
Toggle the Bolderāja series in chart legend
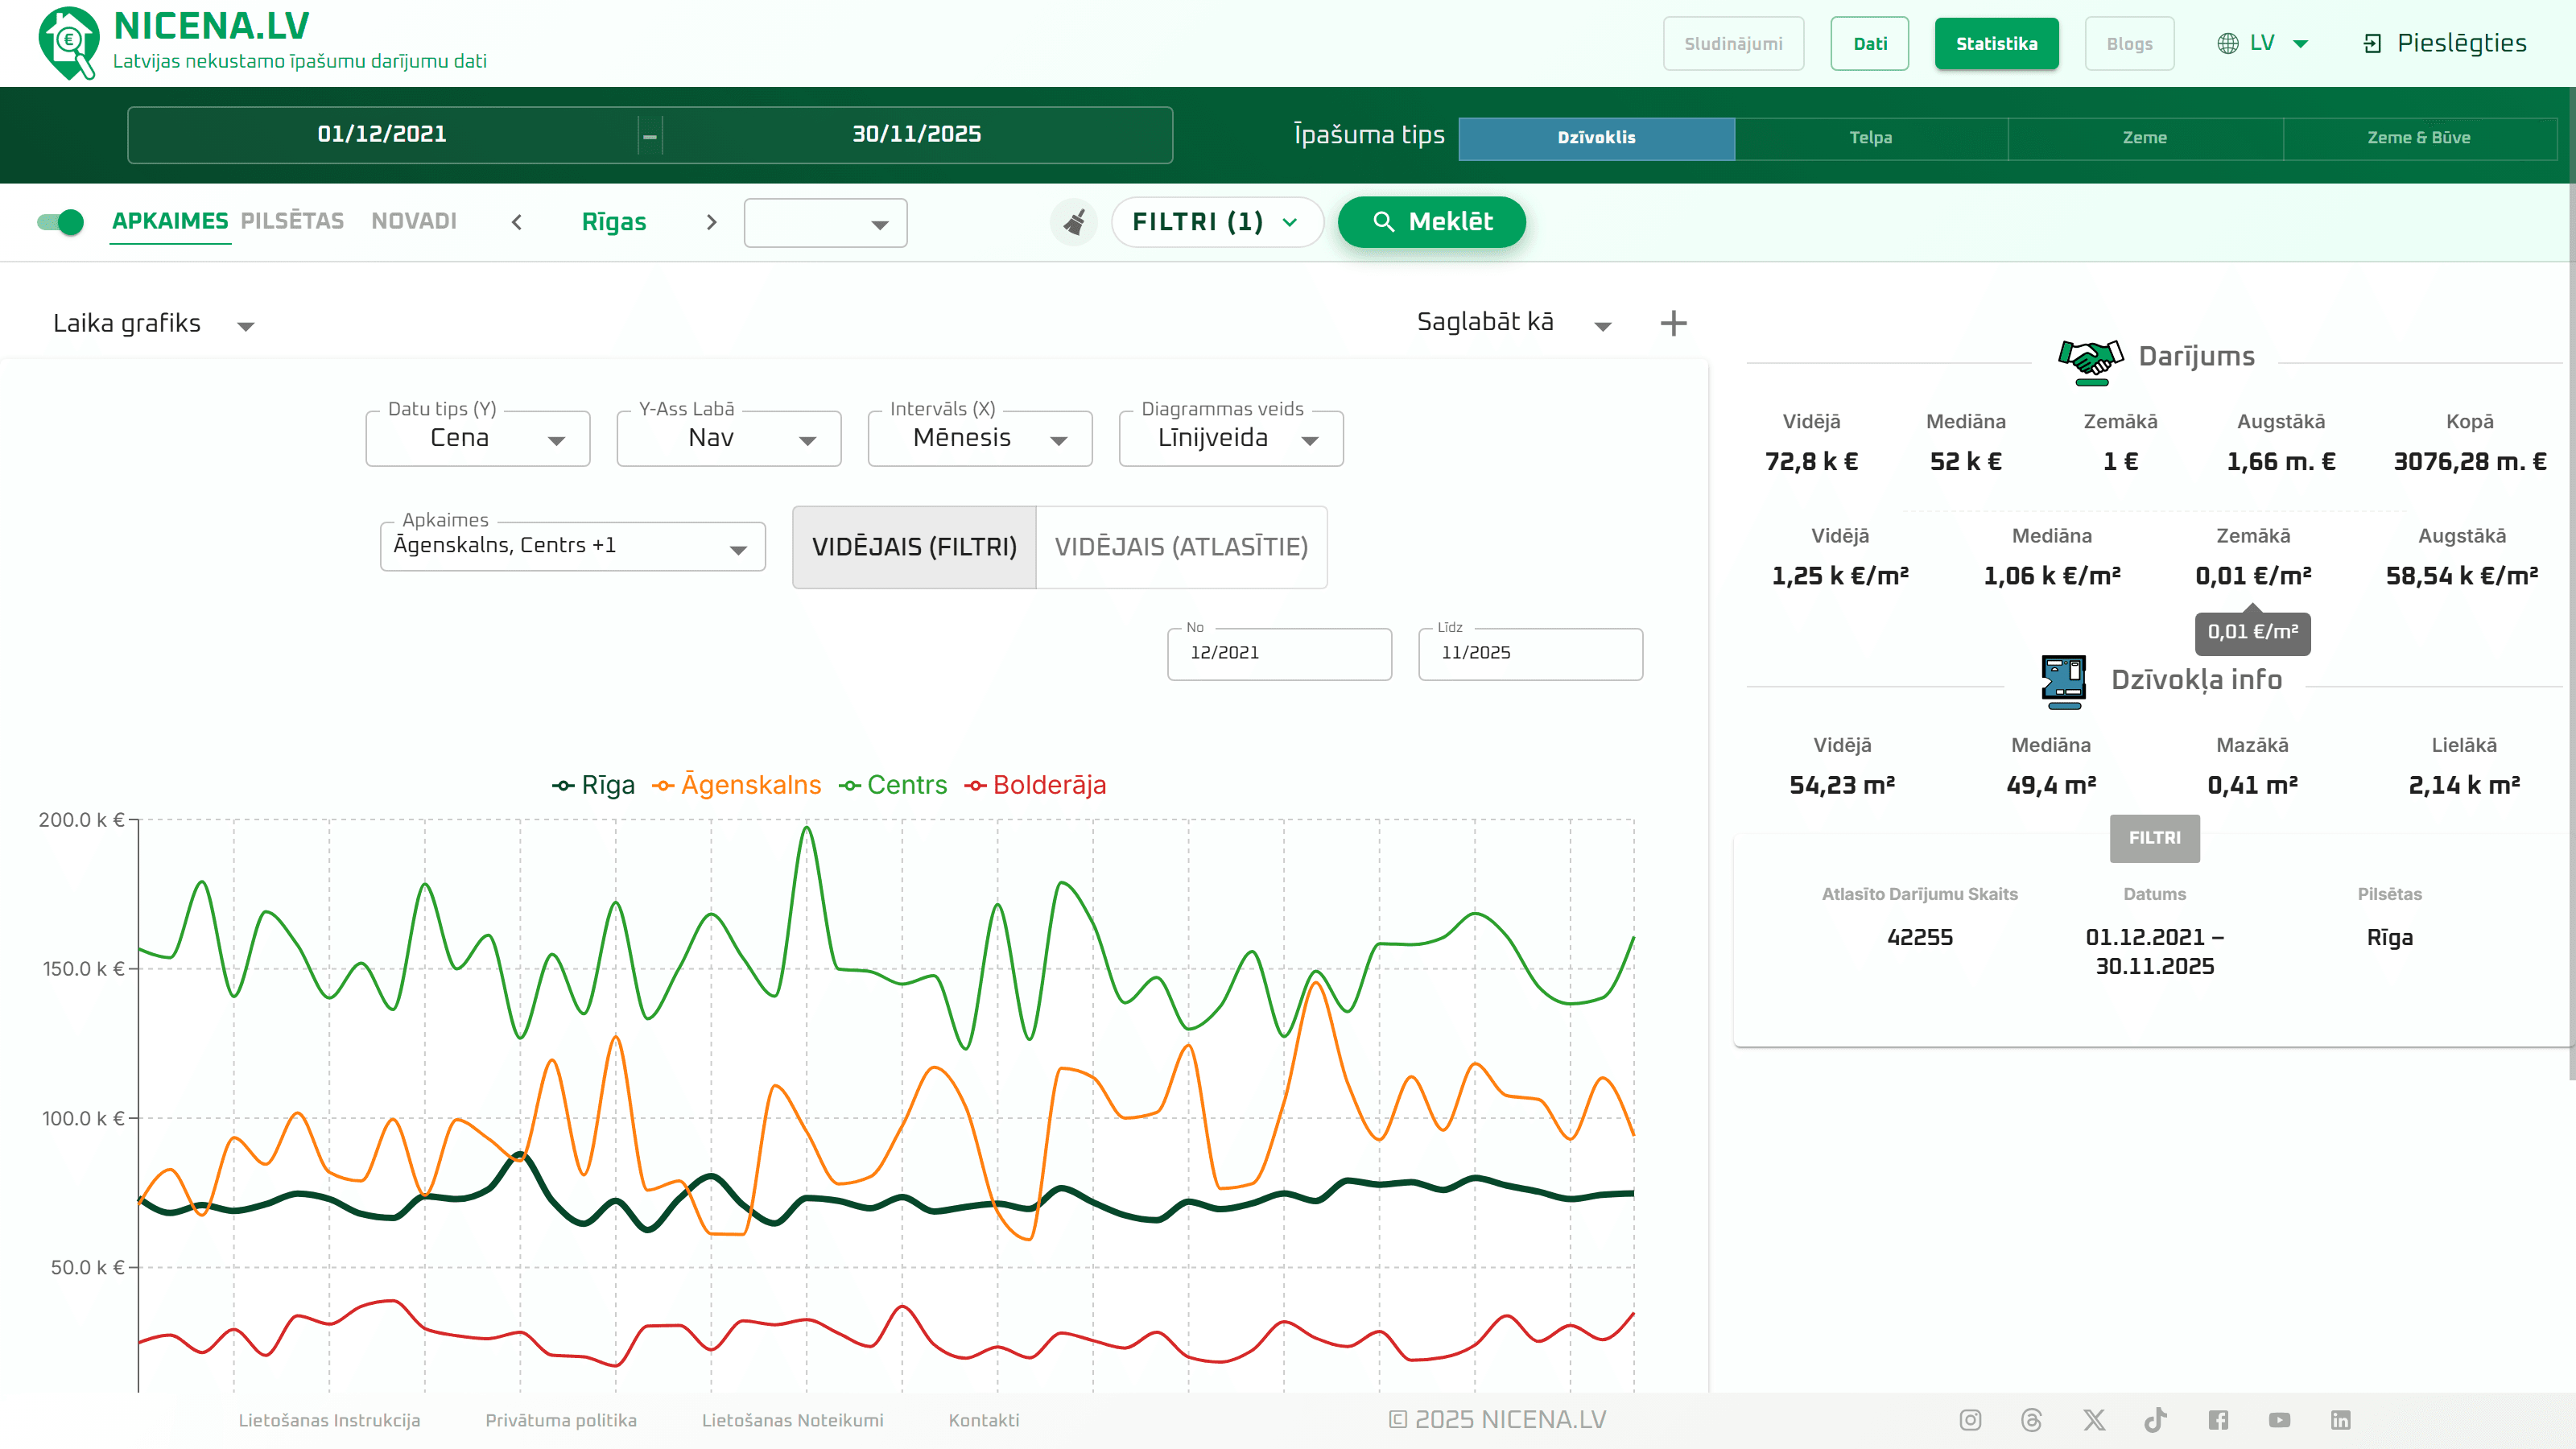pyautogui.click(x=1035, y=785)
